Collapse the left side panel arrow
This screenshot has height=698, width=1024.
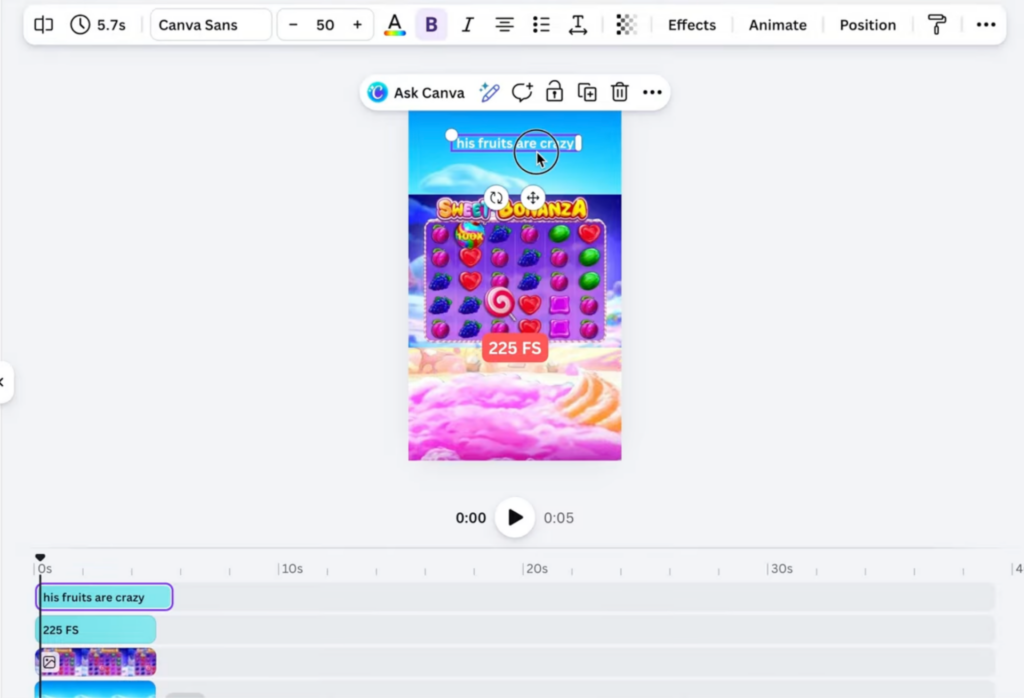tap(4, 382)
